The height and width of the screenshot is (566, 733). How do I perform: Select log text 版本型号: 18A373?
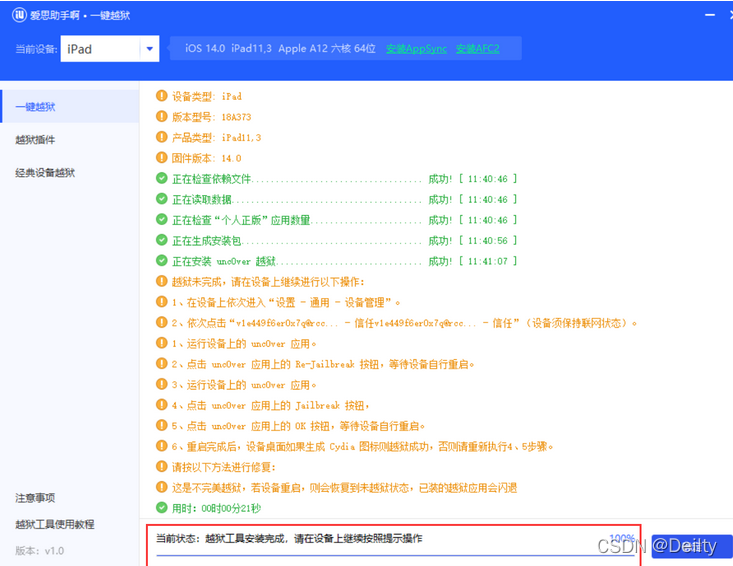tap(212, 117)
